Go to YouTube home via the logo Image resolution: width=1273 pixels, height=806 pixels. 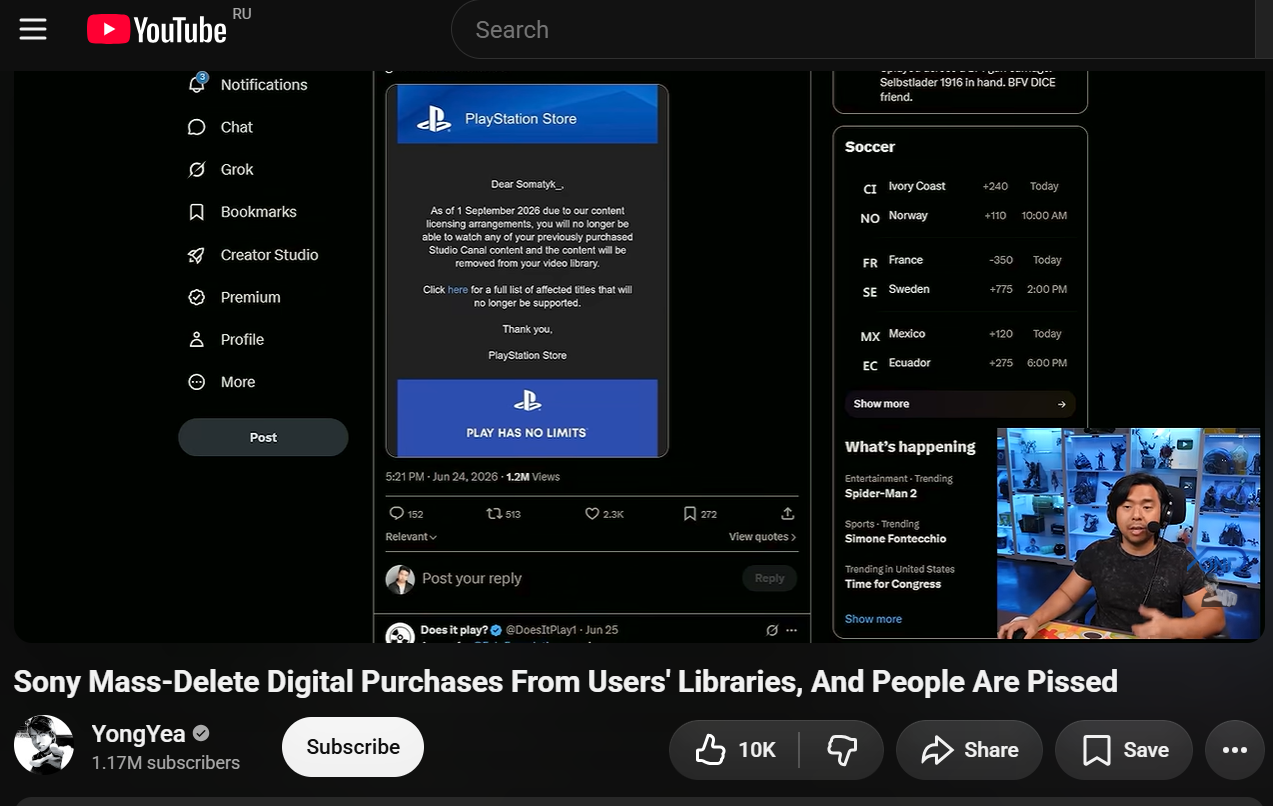tap(157, 30)
